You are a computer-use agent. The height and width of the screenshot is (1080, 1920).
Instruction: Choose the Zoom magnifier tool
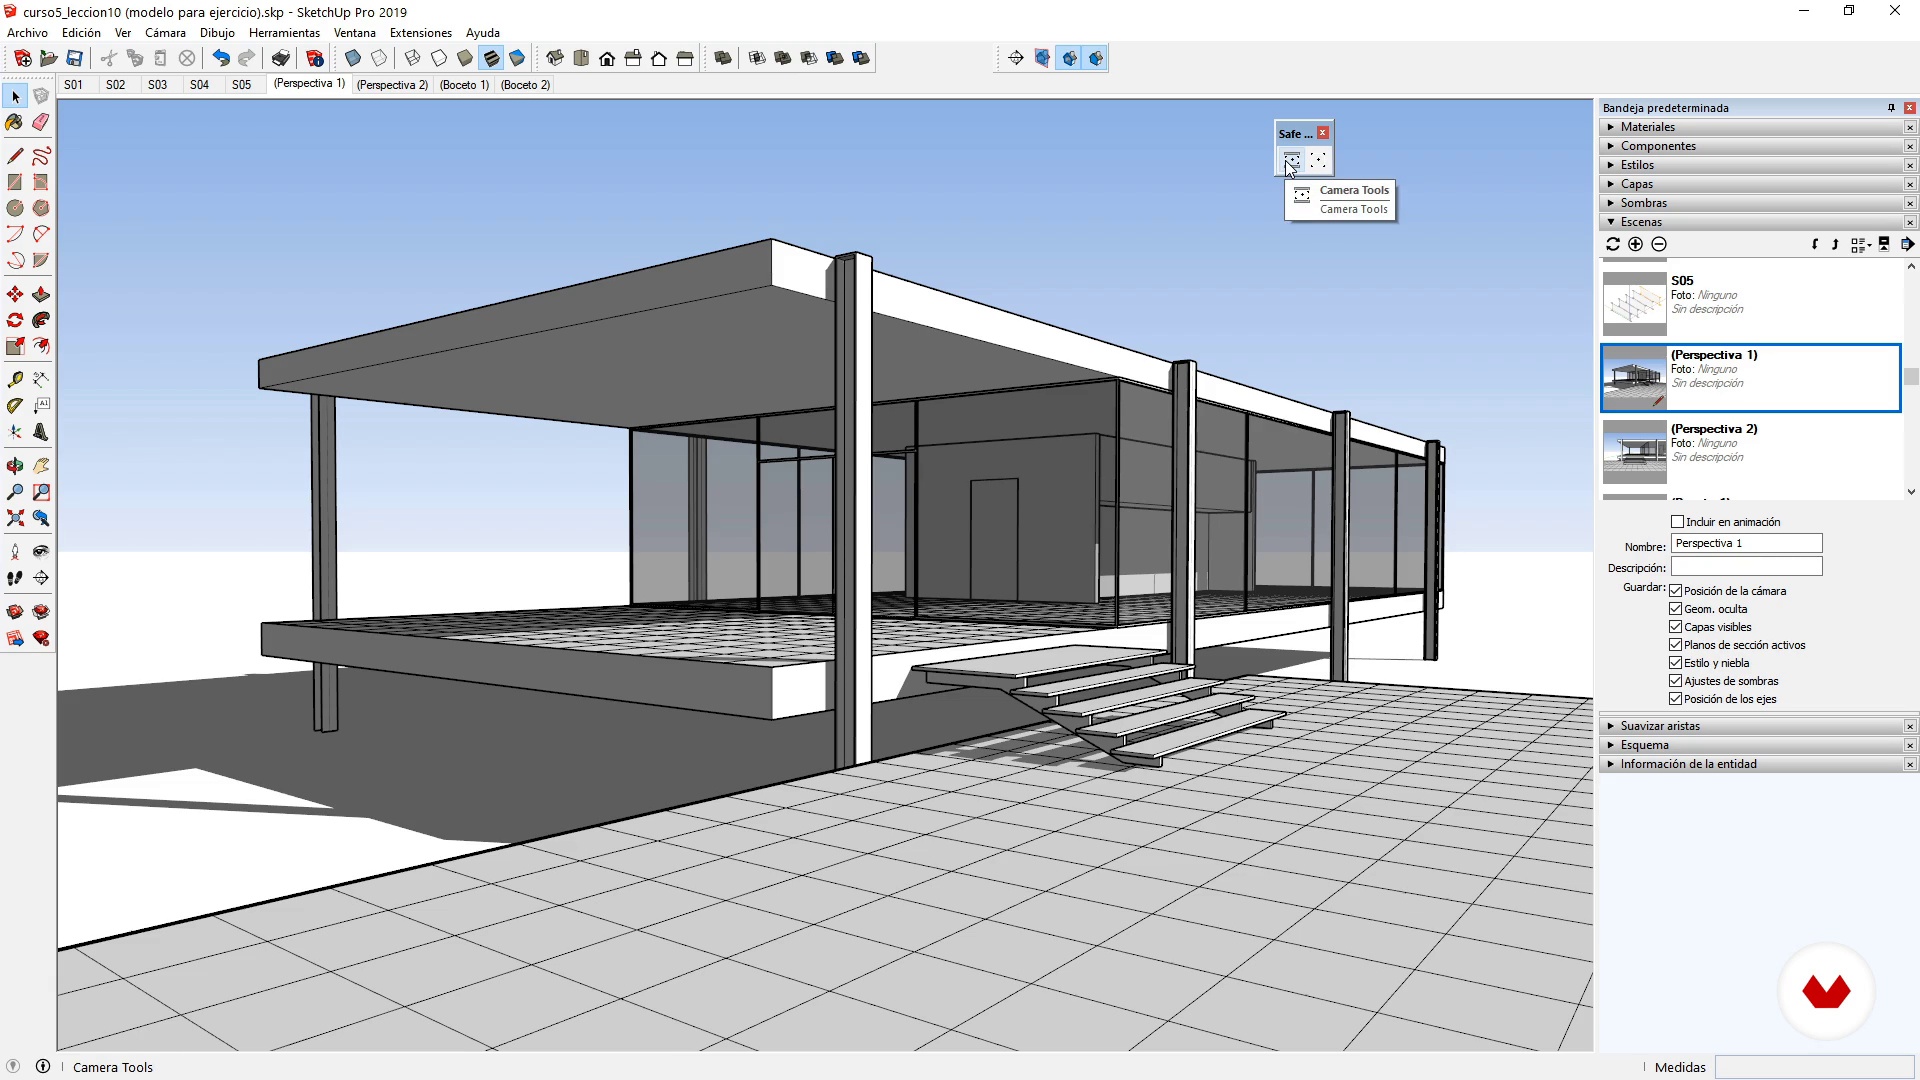click(x=15, y=492)
